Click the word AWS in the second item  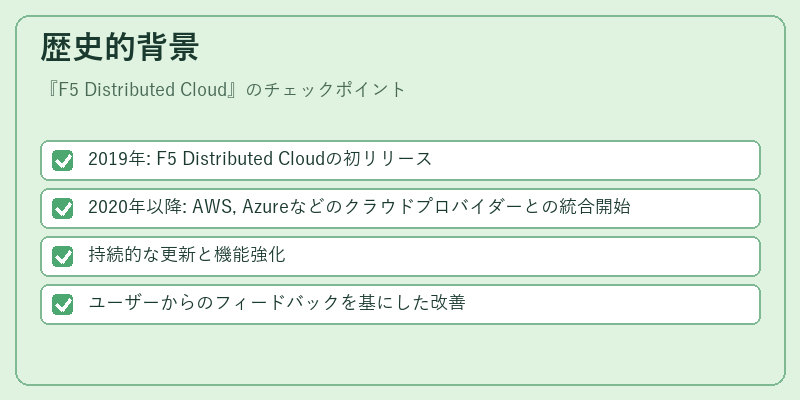click(212, 207)
